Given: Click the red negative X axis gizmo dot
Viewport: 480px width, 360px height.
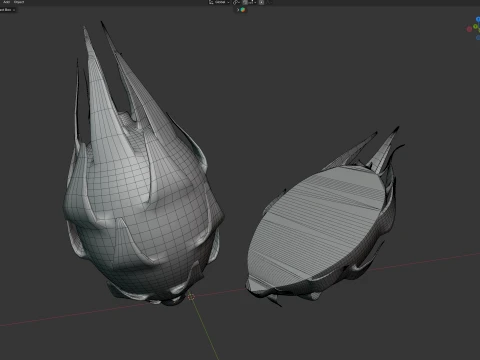Looking at the screenshot, I should 469,29.
